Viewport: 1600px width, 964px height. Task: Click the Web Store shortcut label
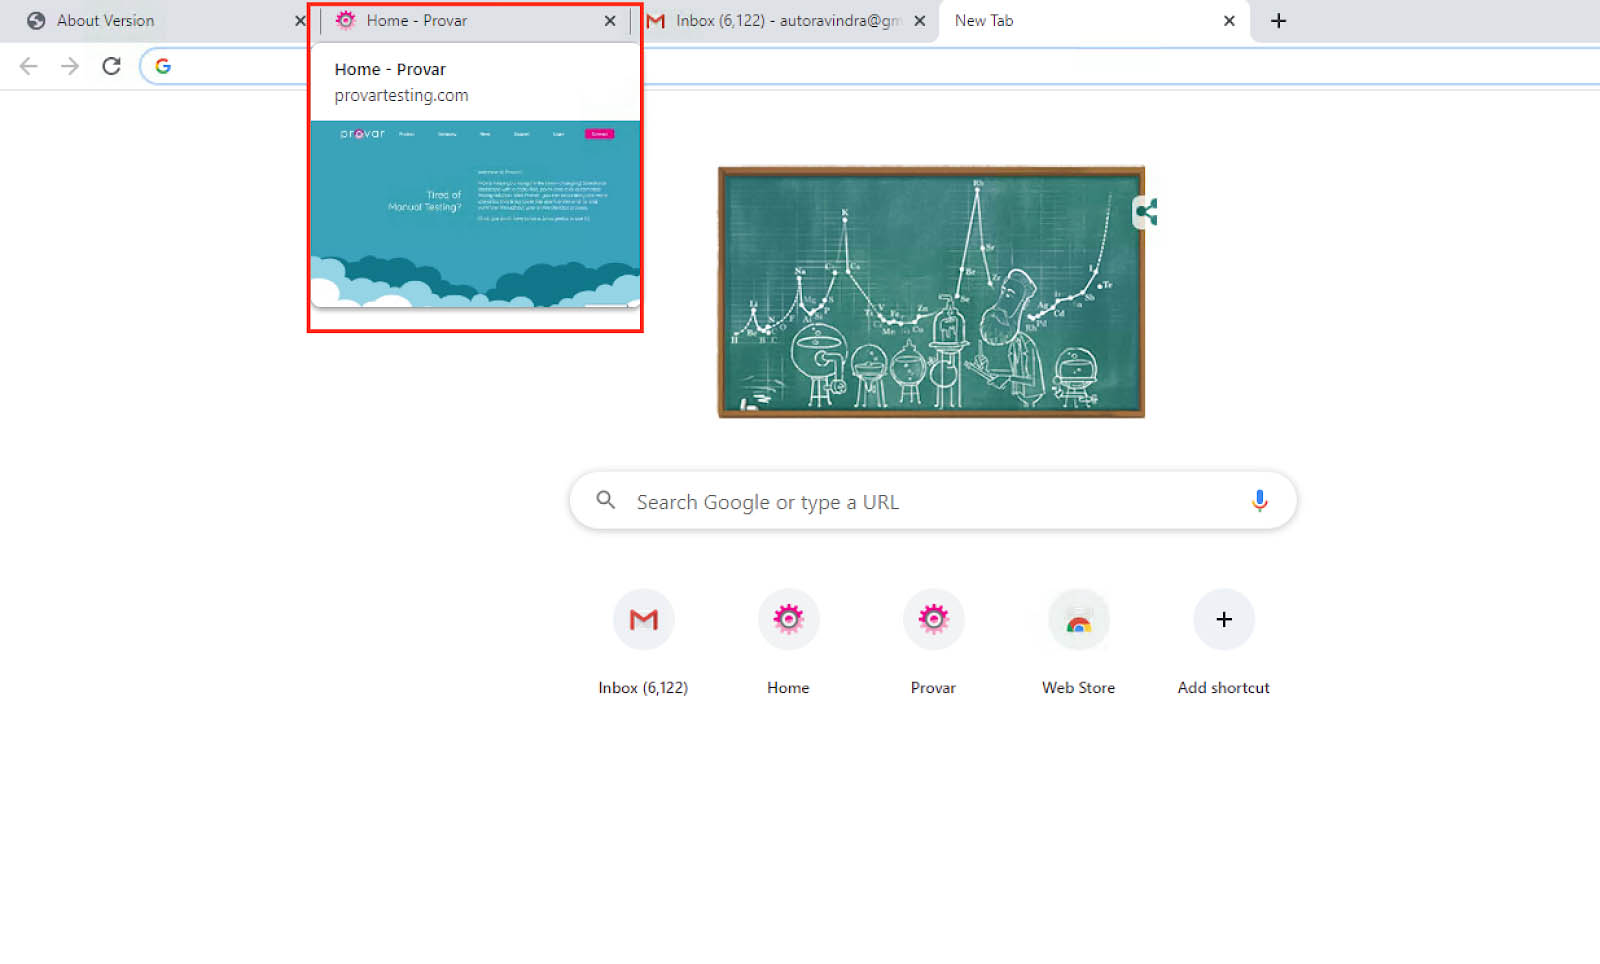1078,688
